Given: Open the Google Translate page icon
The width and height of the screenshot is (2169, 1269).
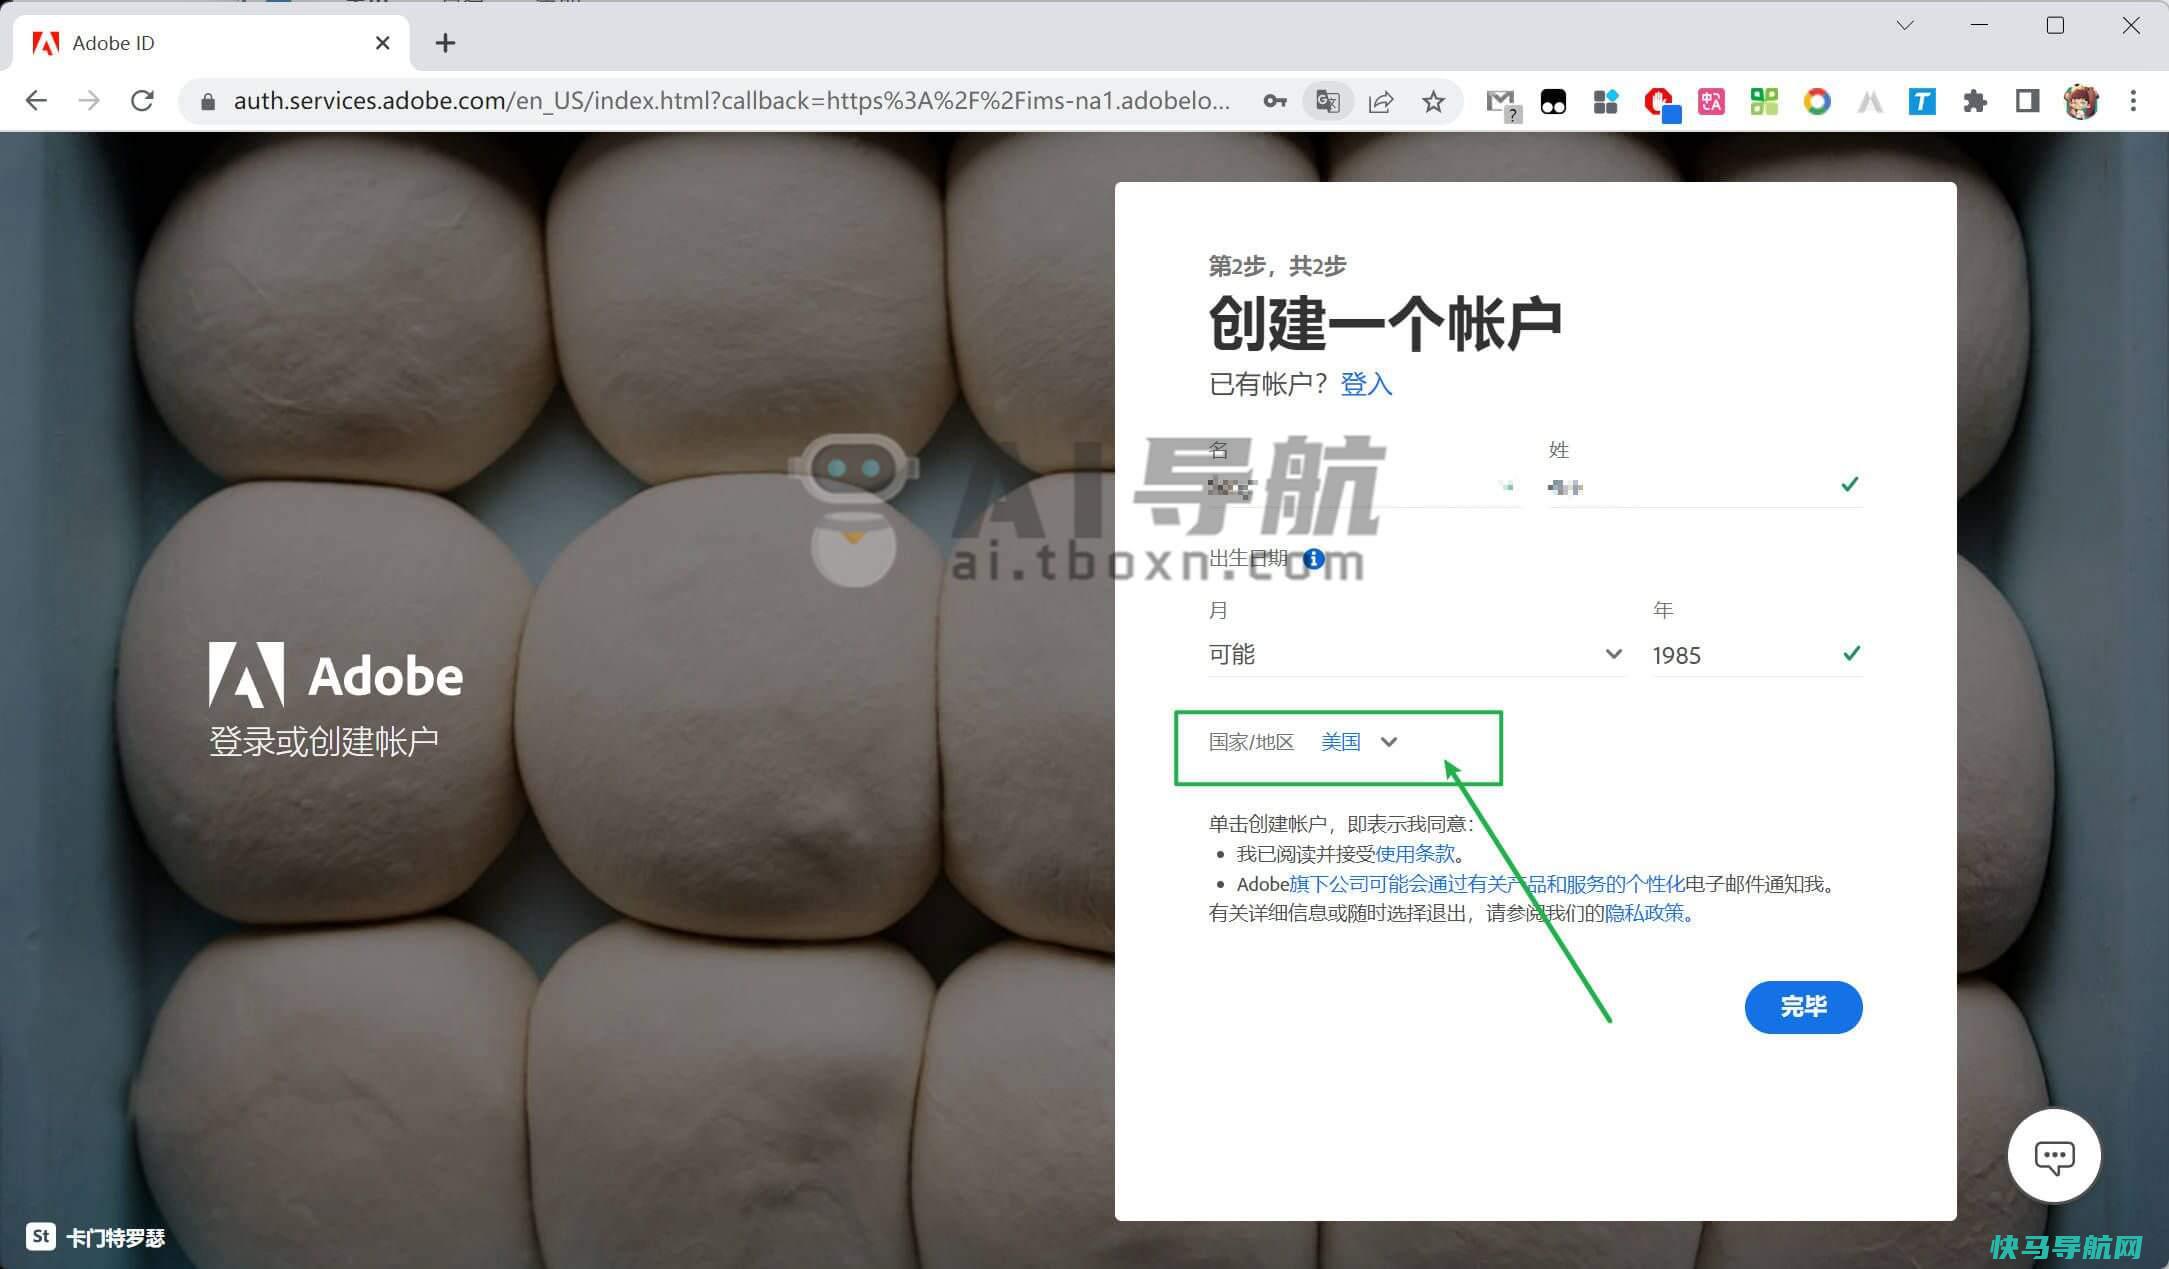Looking at the screenshot, I should (1327, 101).
